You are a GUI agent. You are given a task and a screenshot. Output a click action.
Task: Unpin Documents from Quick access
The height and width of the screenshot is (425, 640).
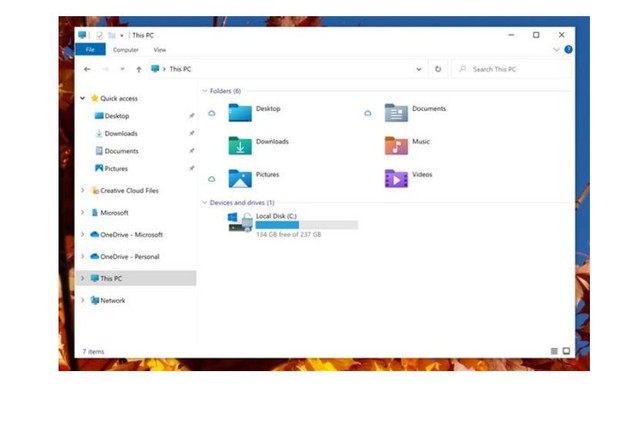(x=191, y=151)
